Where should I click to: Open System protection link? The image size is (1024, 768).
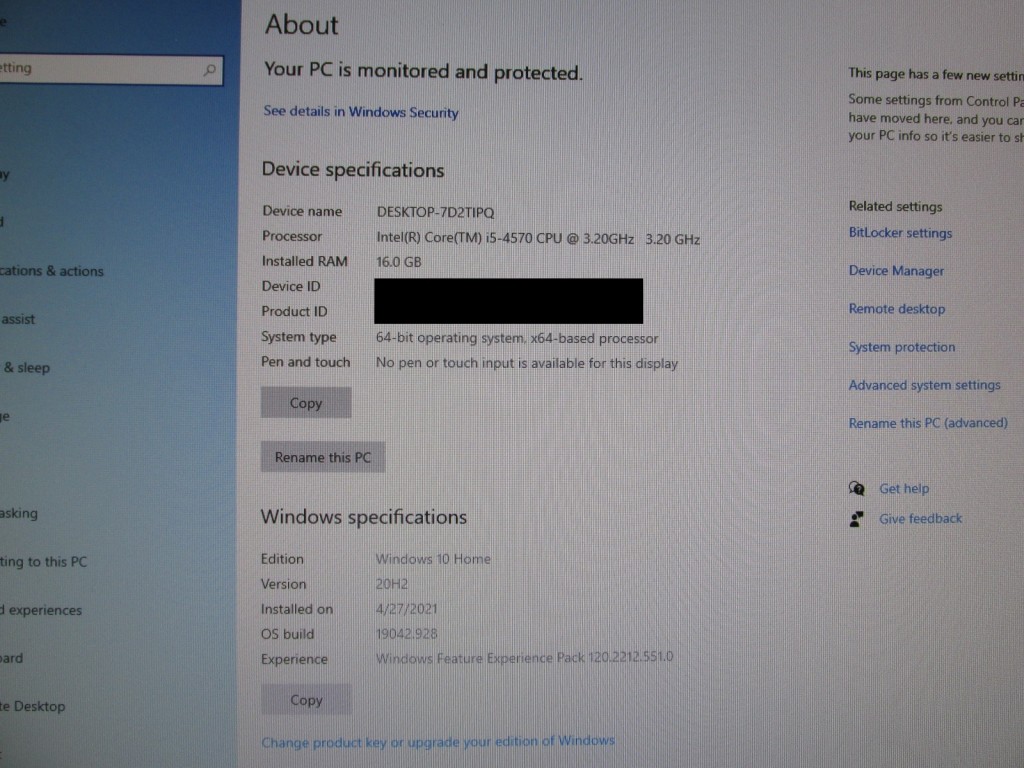pos(901,347)
